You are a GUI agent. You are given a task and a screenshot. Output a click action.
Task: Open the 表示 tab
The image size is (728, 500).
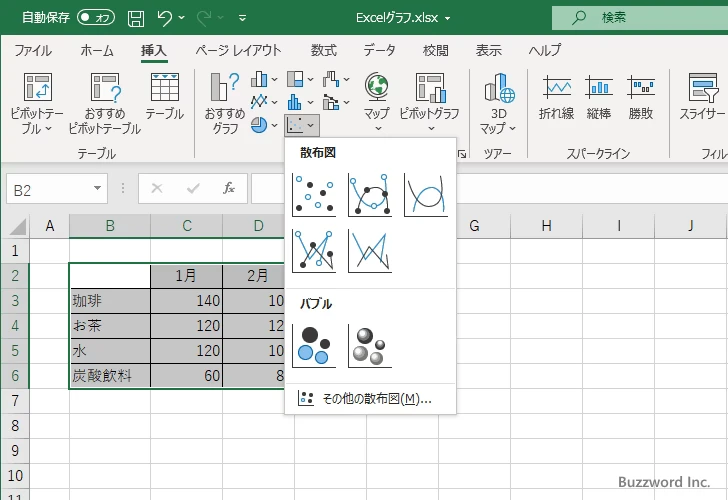click(488, 50)
